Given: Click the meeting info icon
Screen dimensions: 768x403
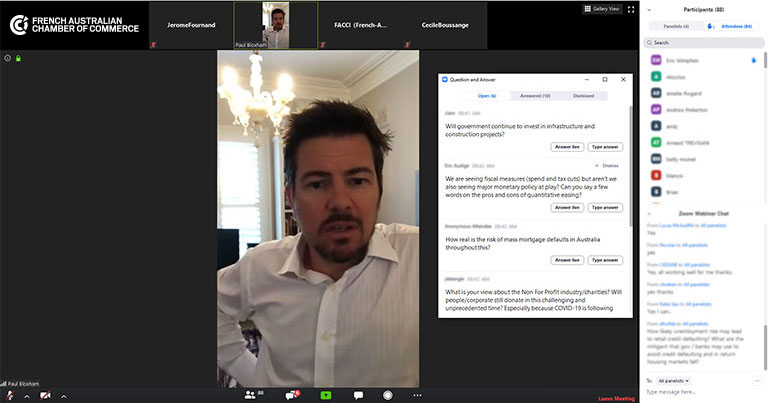Looking at the screenshot, I should 7,58.
